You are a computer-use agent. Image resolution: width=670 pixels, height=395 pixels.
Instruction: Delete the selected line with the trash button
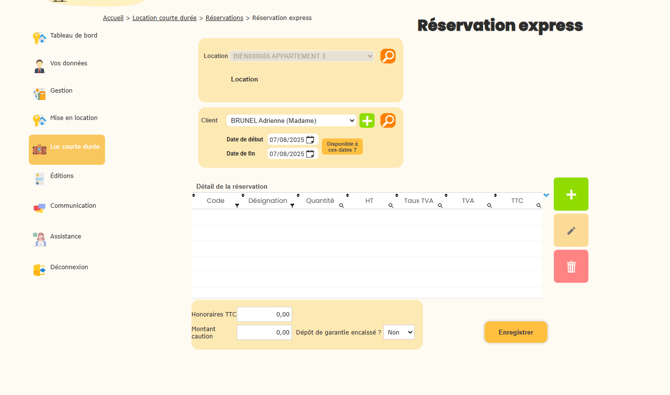pos(571,267)
